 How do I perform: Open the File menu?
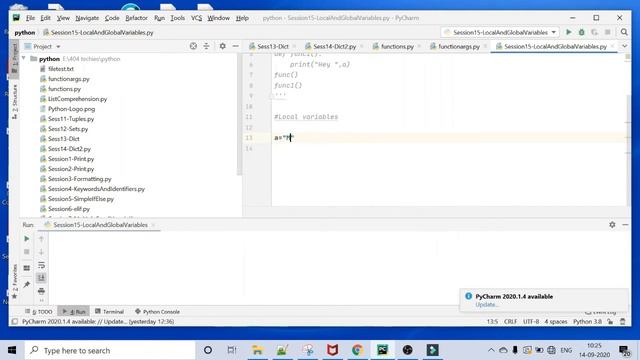tap(30, 18)
